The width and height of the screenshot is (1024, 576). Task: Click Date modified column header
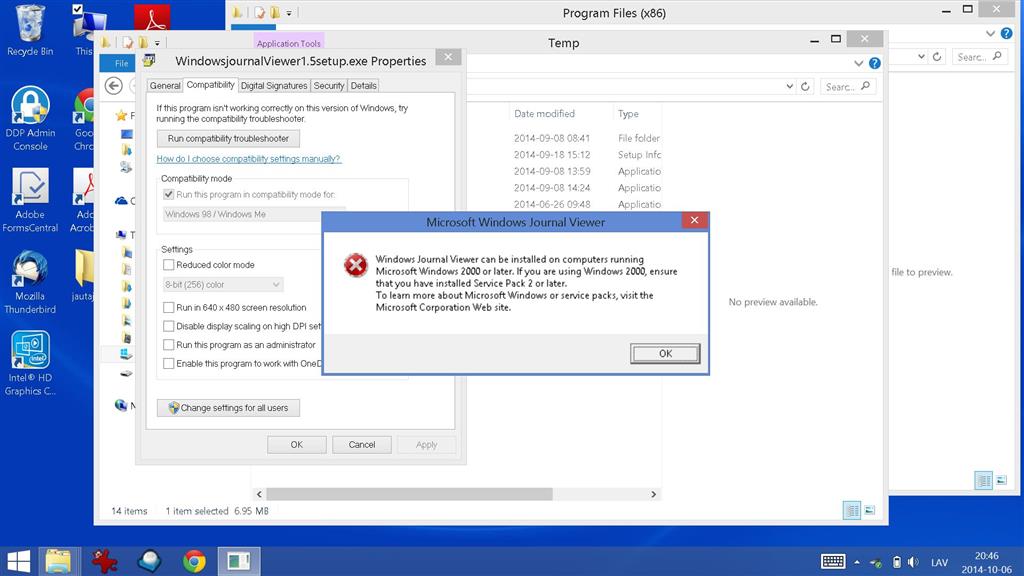click(x=544, y=114)
